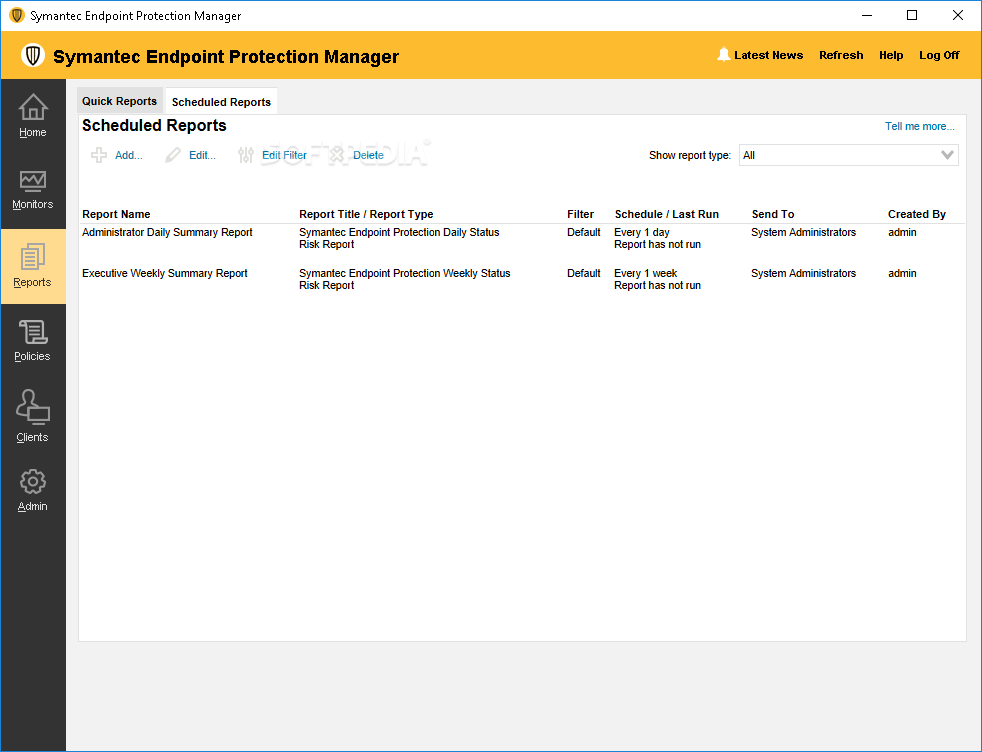Click the Tell me more link

[919, 126]
